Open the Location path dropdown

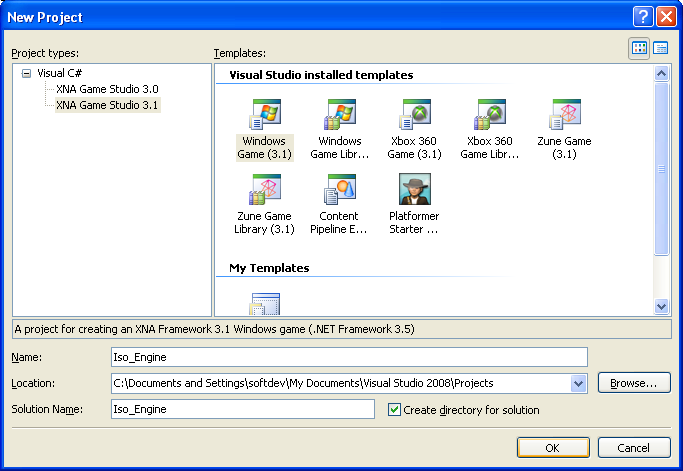pos(577,383)
